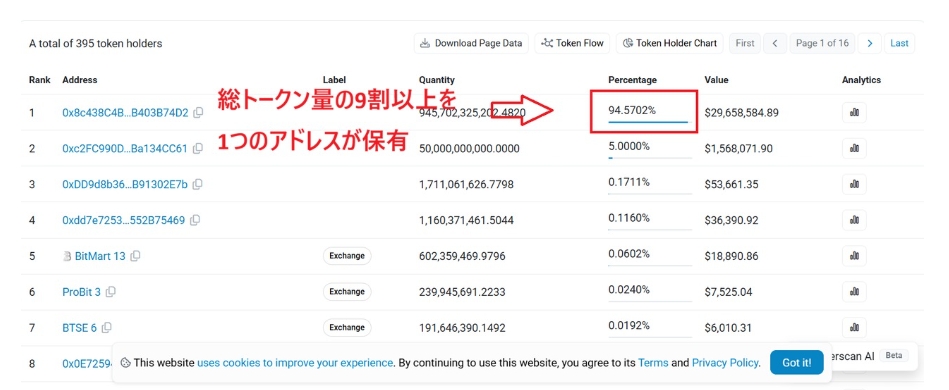The image size is (949, 390).
Task: Select quantity 602,359,469.9796
Action: tap(462, 256)
